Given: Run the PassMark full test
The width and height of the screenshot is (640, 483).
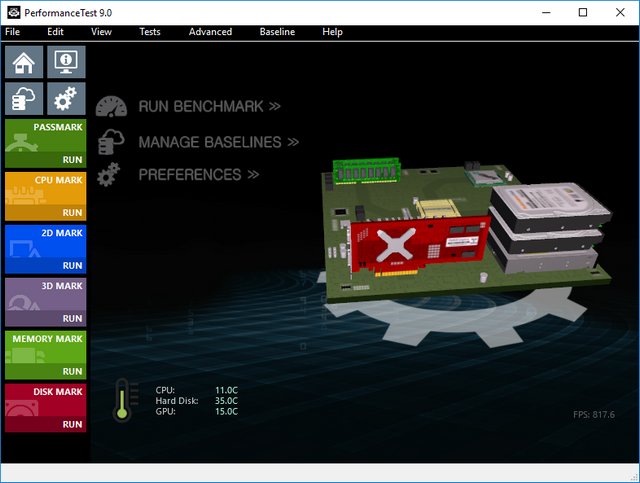Looking at the screenshot, I should coord(72,160).
